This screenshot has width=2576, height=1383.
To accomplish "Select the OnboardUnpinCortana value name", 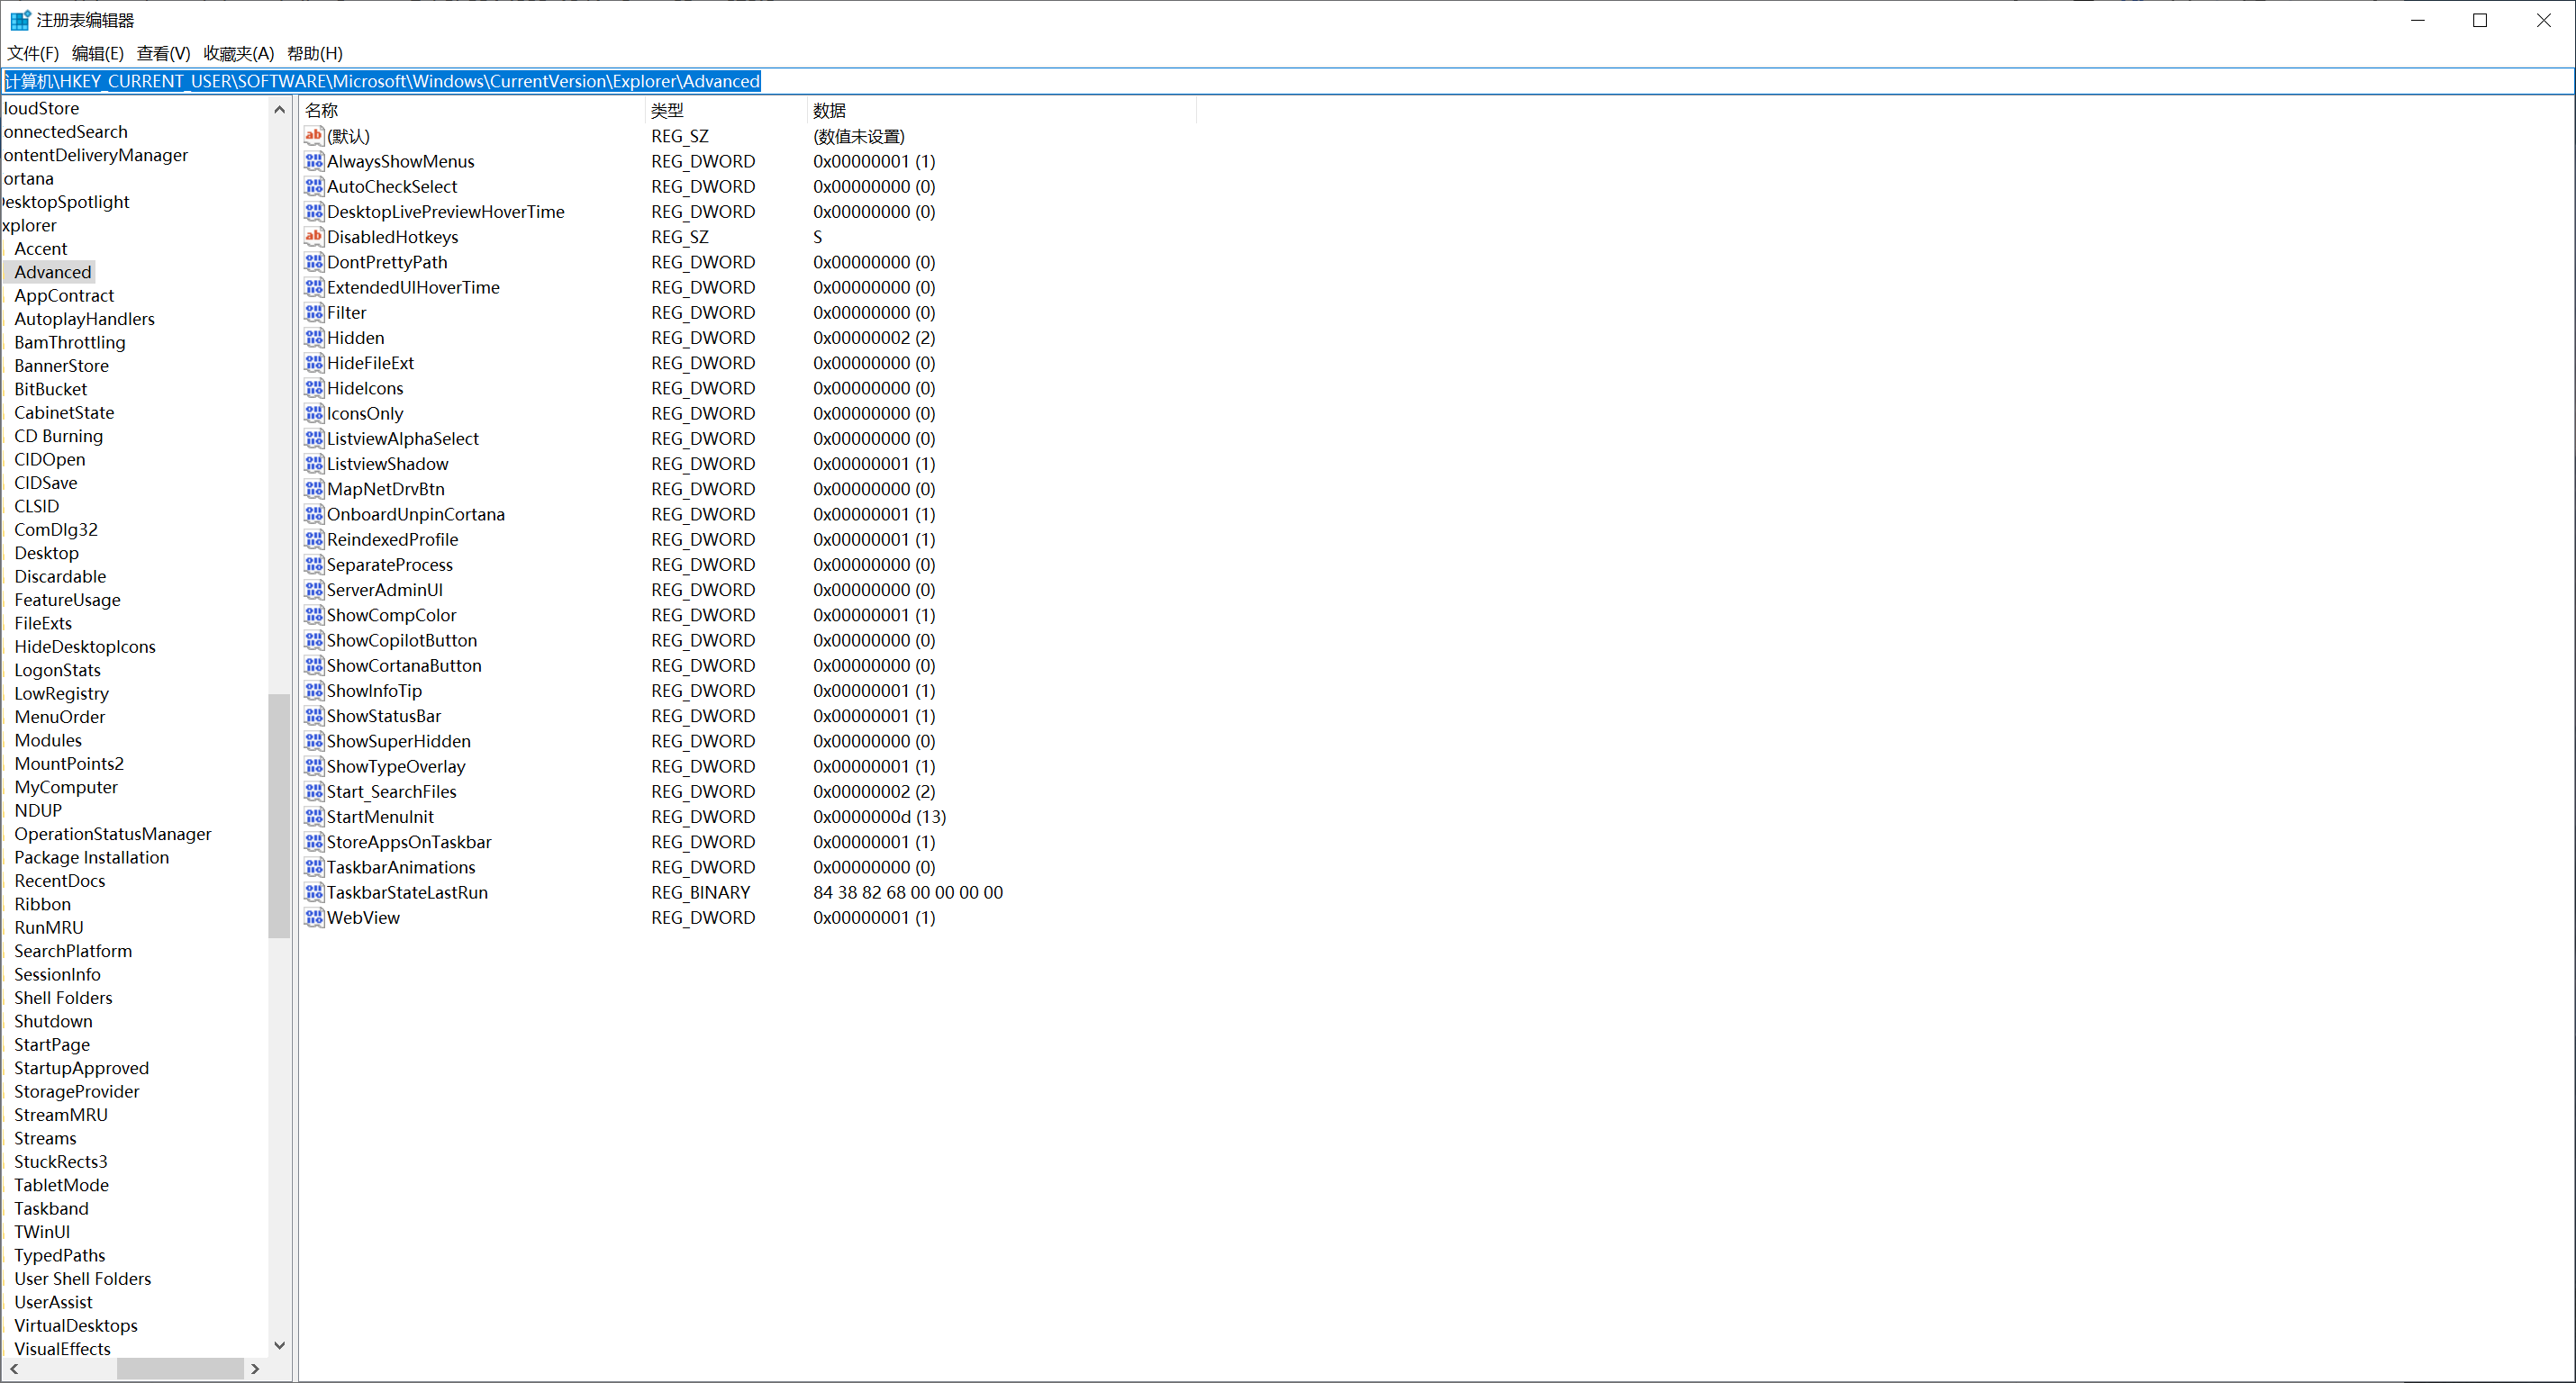I will tap(416, 515).
